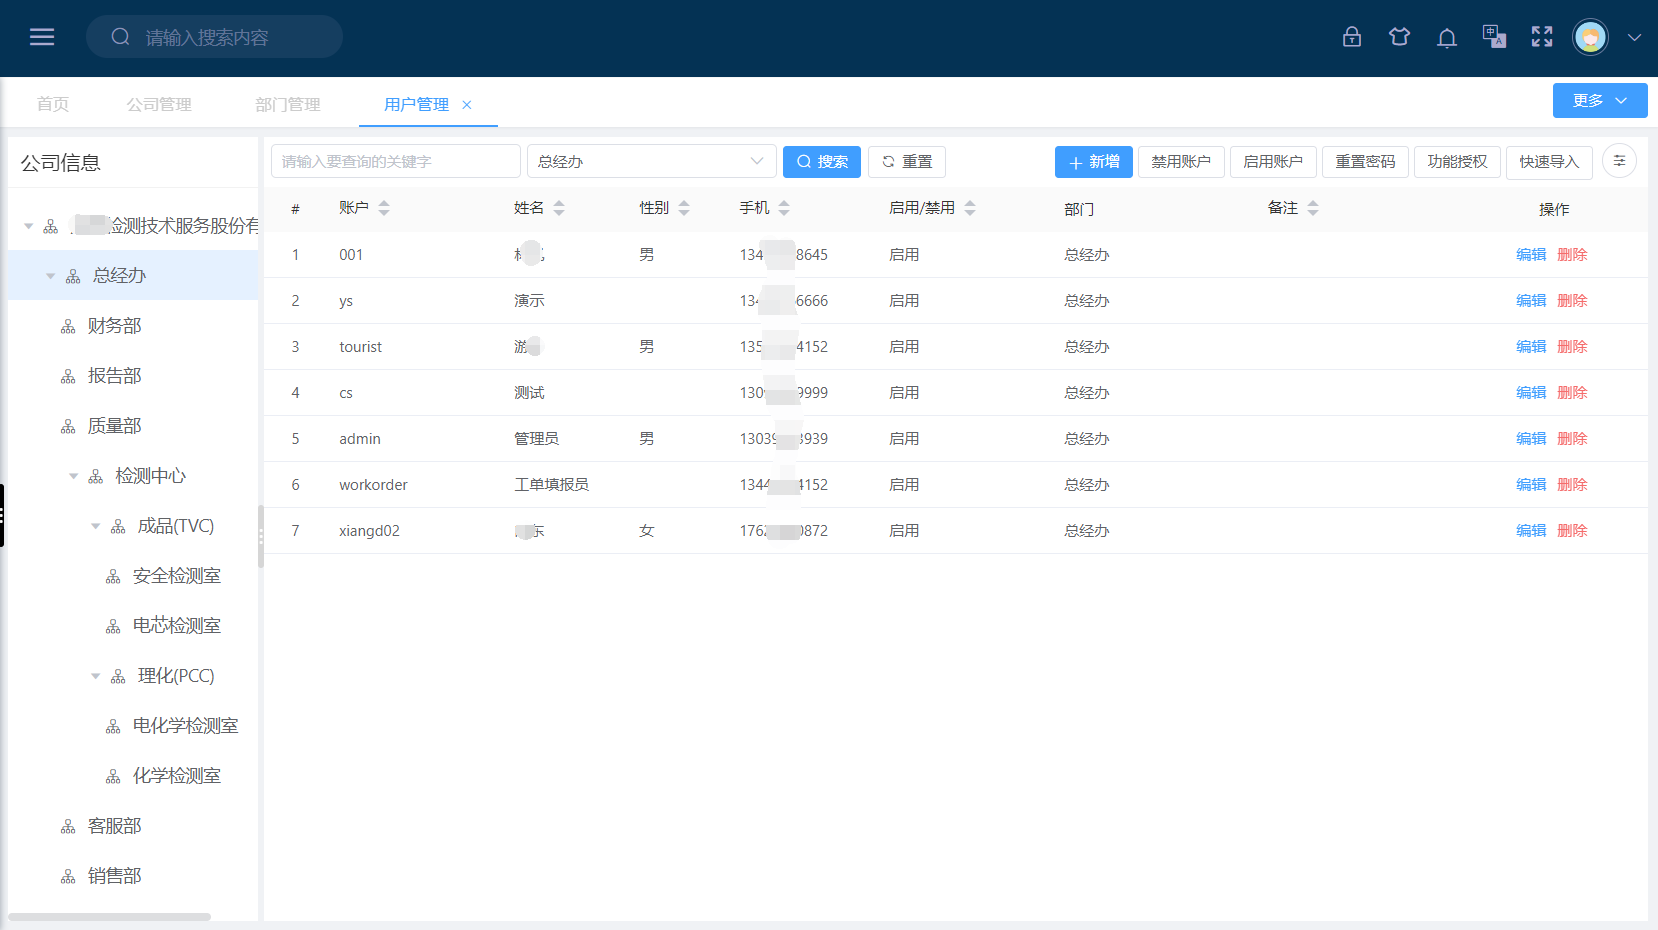Click organization icon beside 质量部

tap(68, 427)
